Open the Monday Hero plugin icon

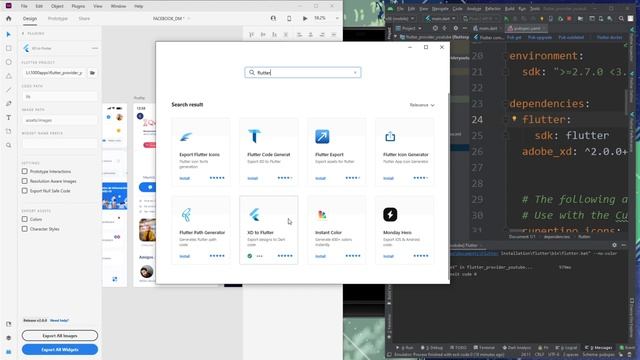[x=390, y=215]
